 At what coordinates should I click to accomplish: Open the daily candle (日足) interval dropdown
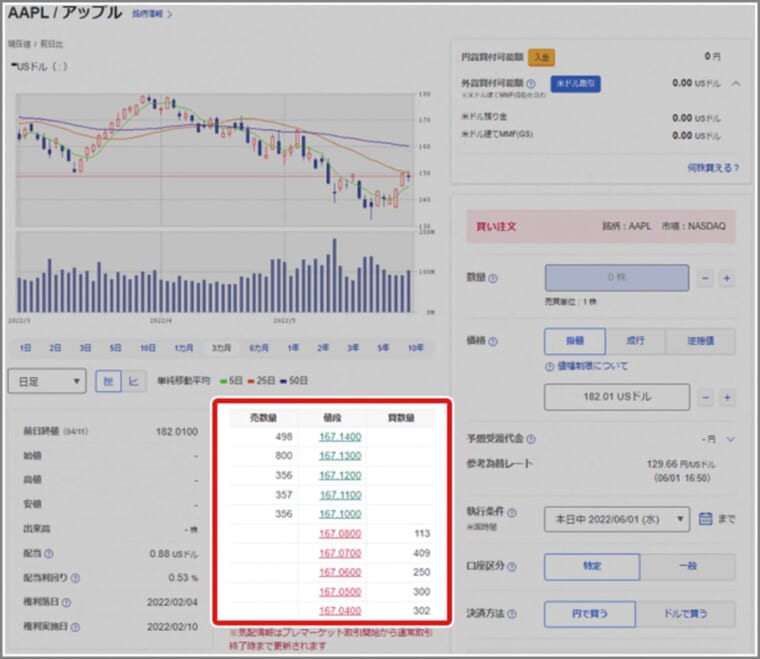(47, 381)
